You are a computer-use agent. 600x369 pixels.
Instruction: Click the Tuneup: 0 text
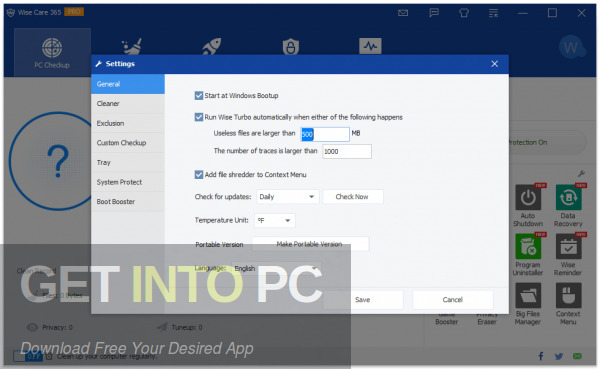pyautogui.click(x=187, y=327)
